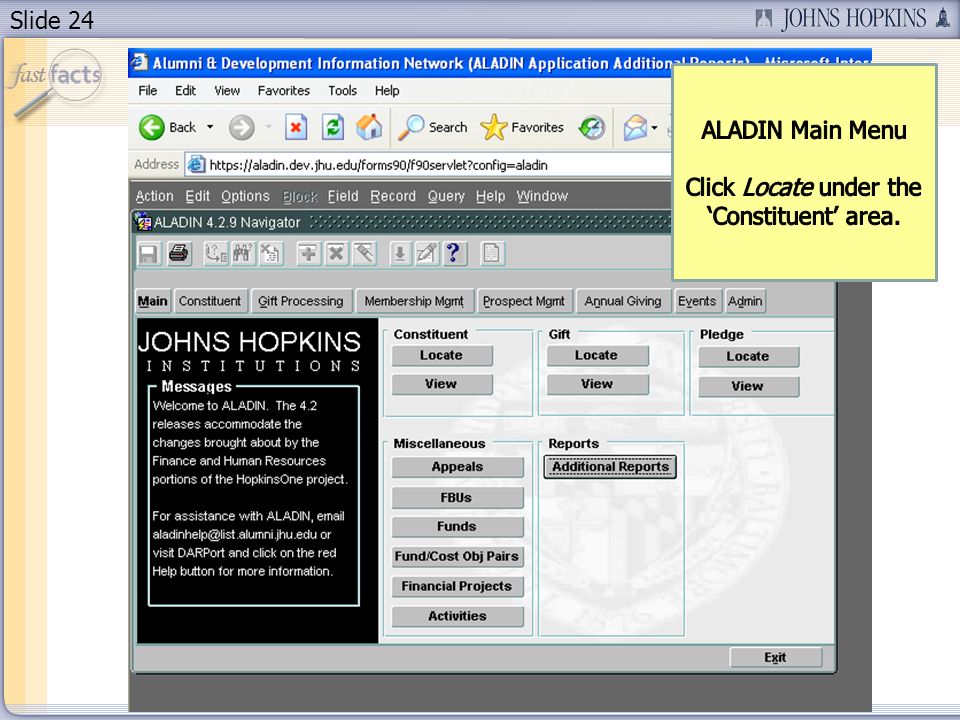Click the Financial Projects button
Viewport: 960px width, 720px height.
point(457,587)
